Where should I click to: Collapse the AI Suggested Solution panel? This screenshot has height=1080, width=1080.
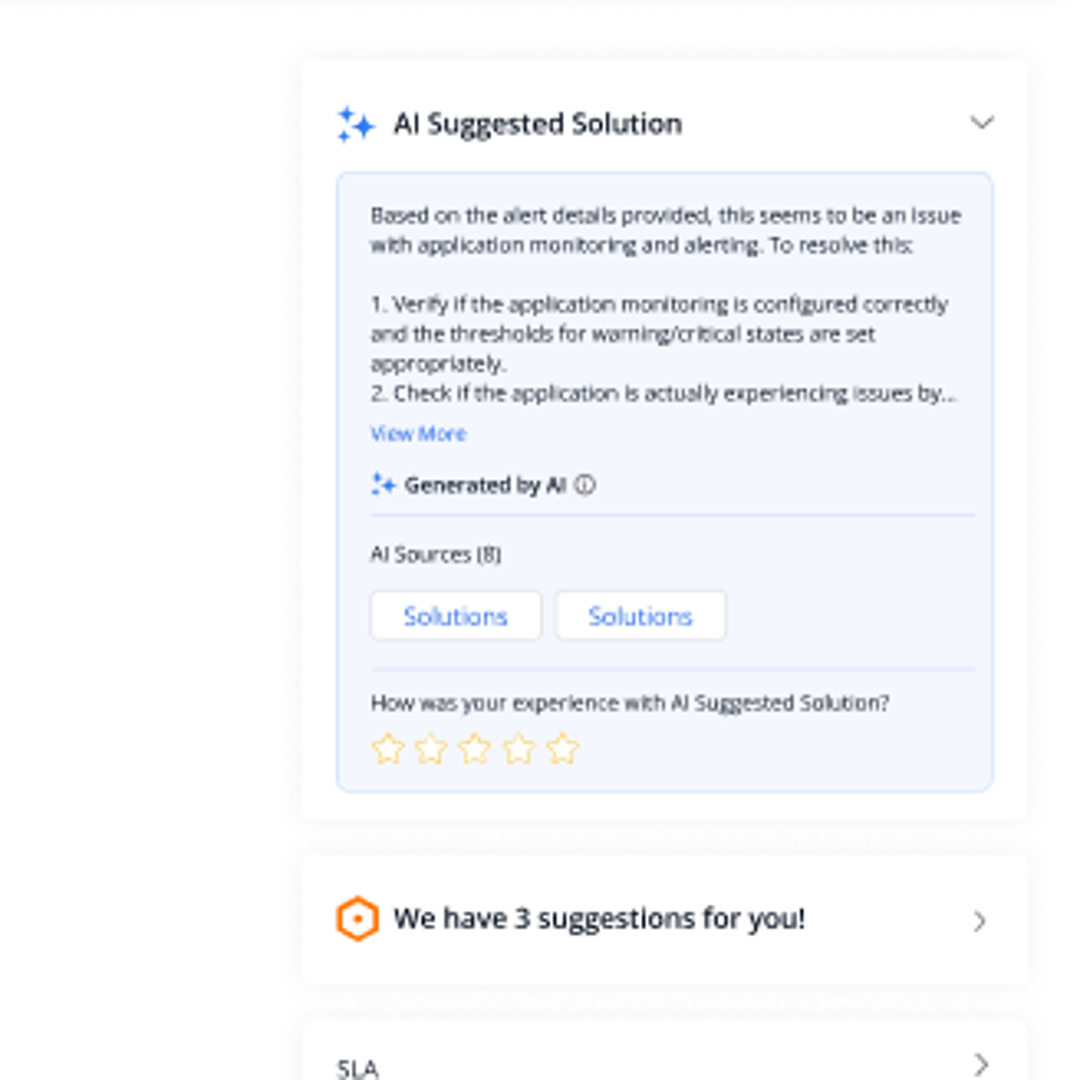click(x=982, y=123)
